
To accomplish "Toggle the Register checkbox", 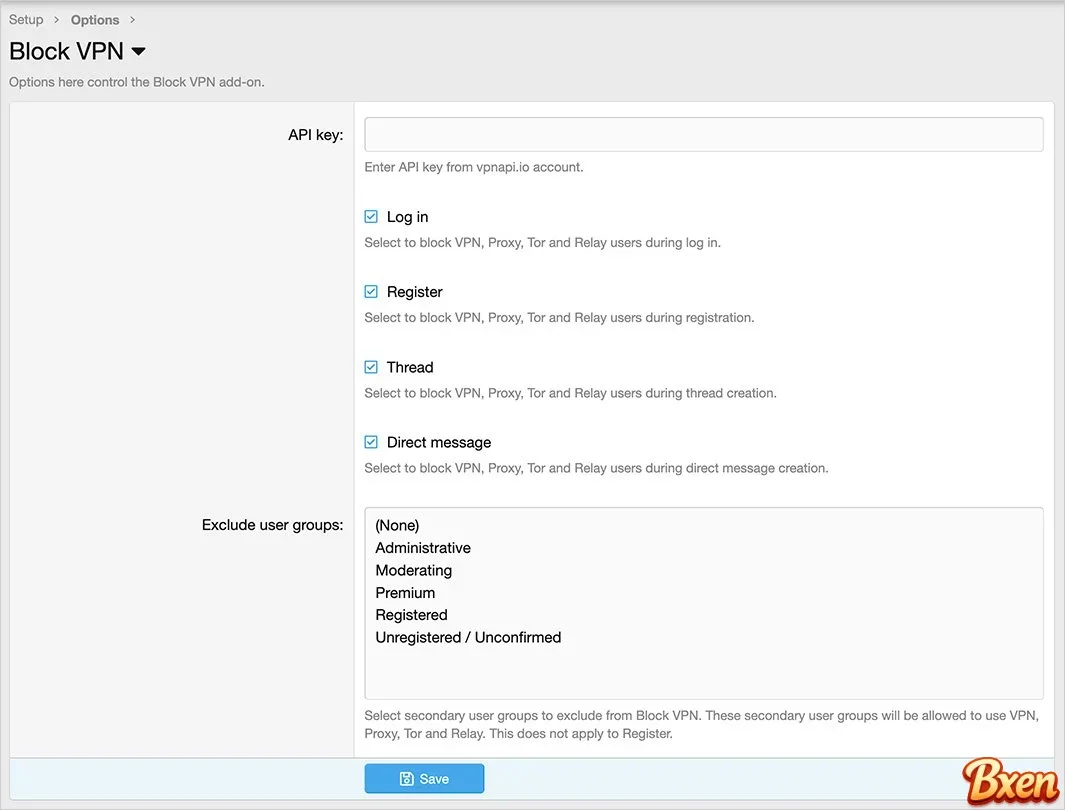I will coord(371,292).
